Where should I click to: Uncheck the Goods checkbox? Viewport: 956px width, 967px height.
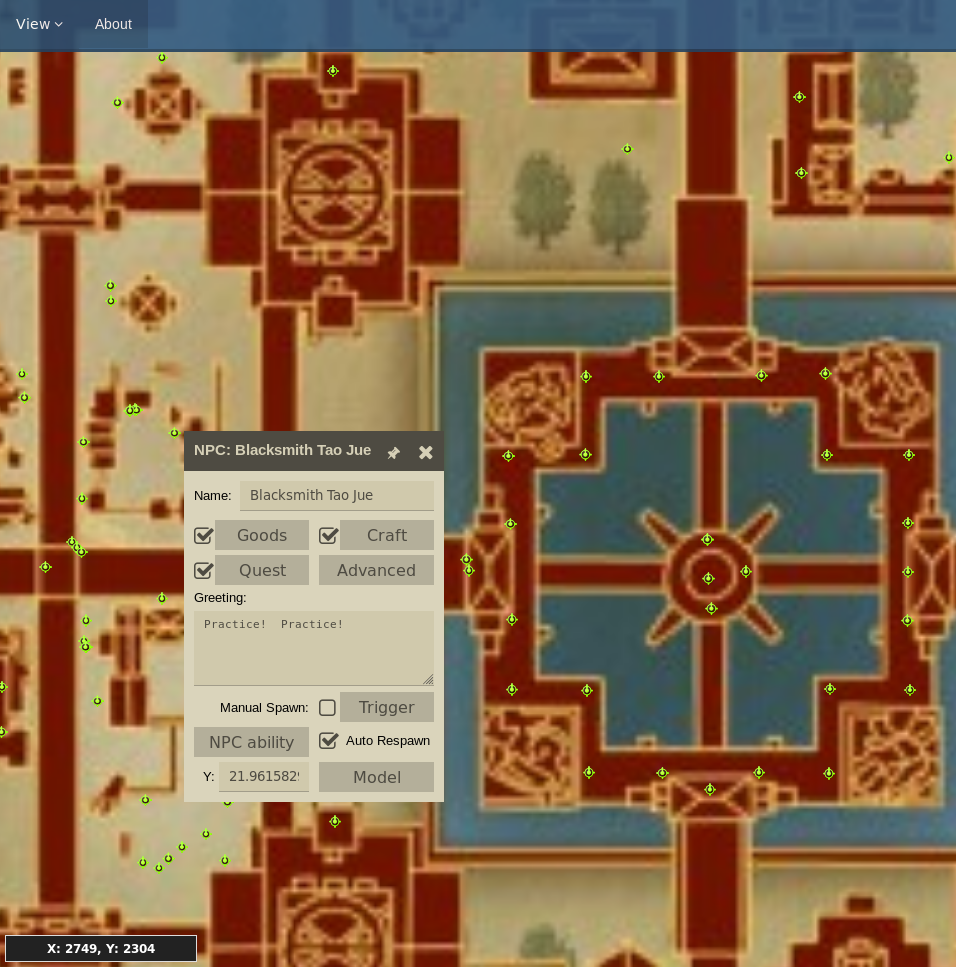pos(204,535)
